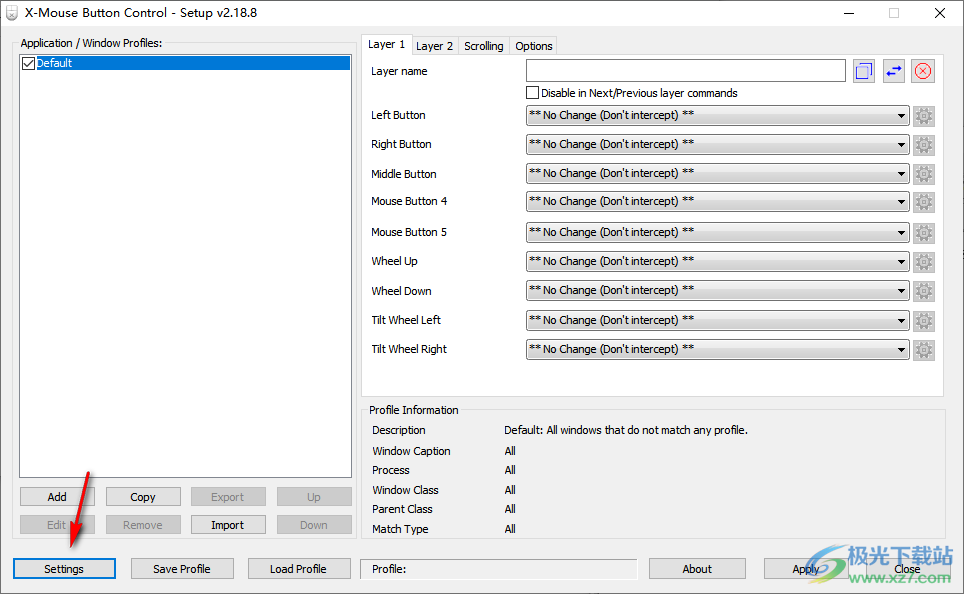Click the About button
Image resolution: width=964 pixels, height=594 pixels.
click(x=697, y=569)
